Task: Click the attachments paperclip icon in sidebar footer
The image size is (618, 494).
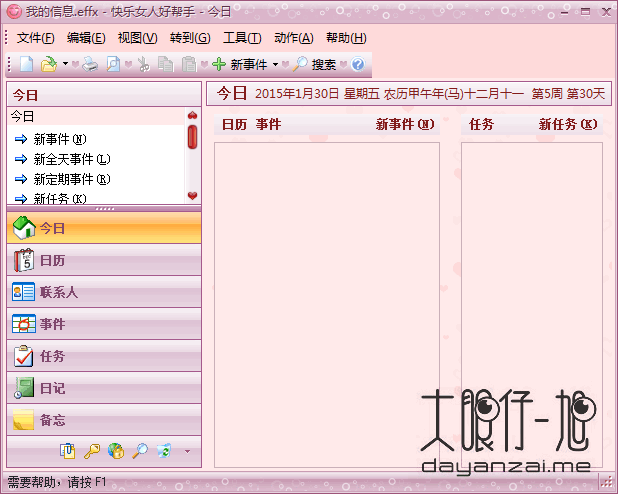Action: coord(68,451)
